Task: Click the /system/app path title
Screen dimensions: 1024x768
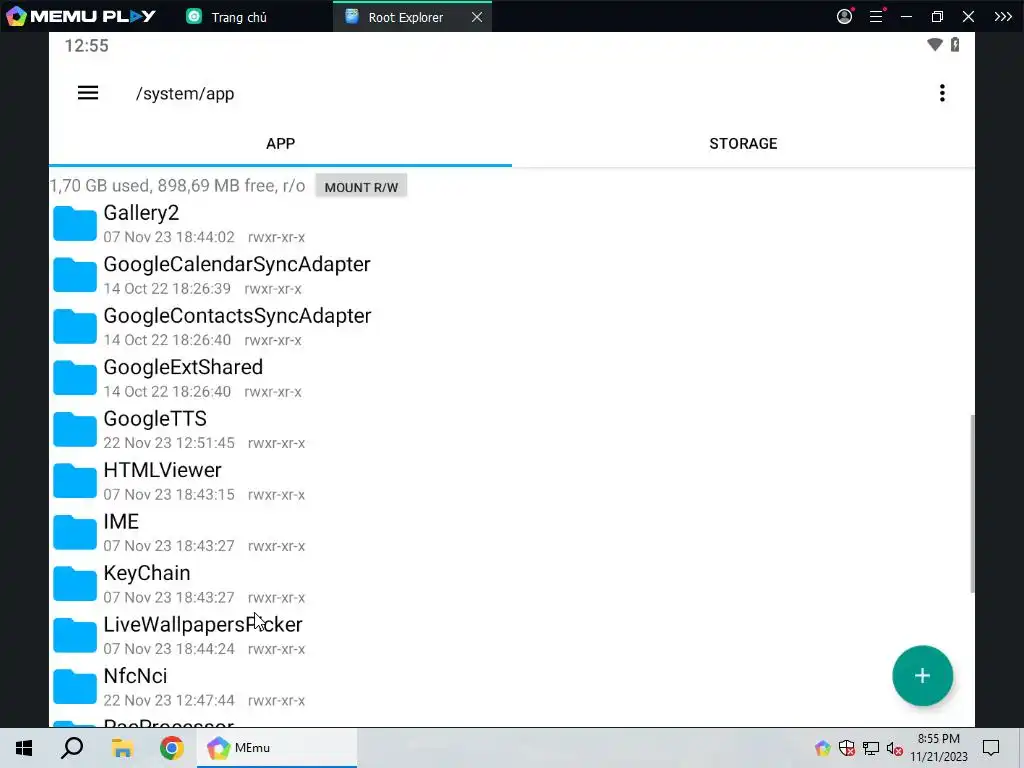Action: [185, 93]
